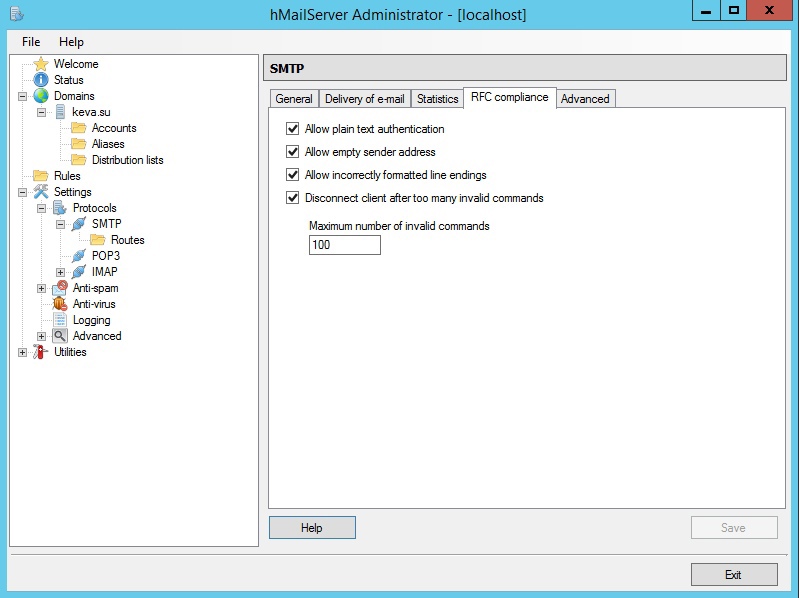Viewport: 799px width, 598px height.
Task: Maximize the hMailServer Administrator window
Action: 733,10
